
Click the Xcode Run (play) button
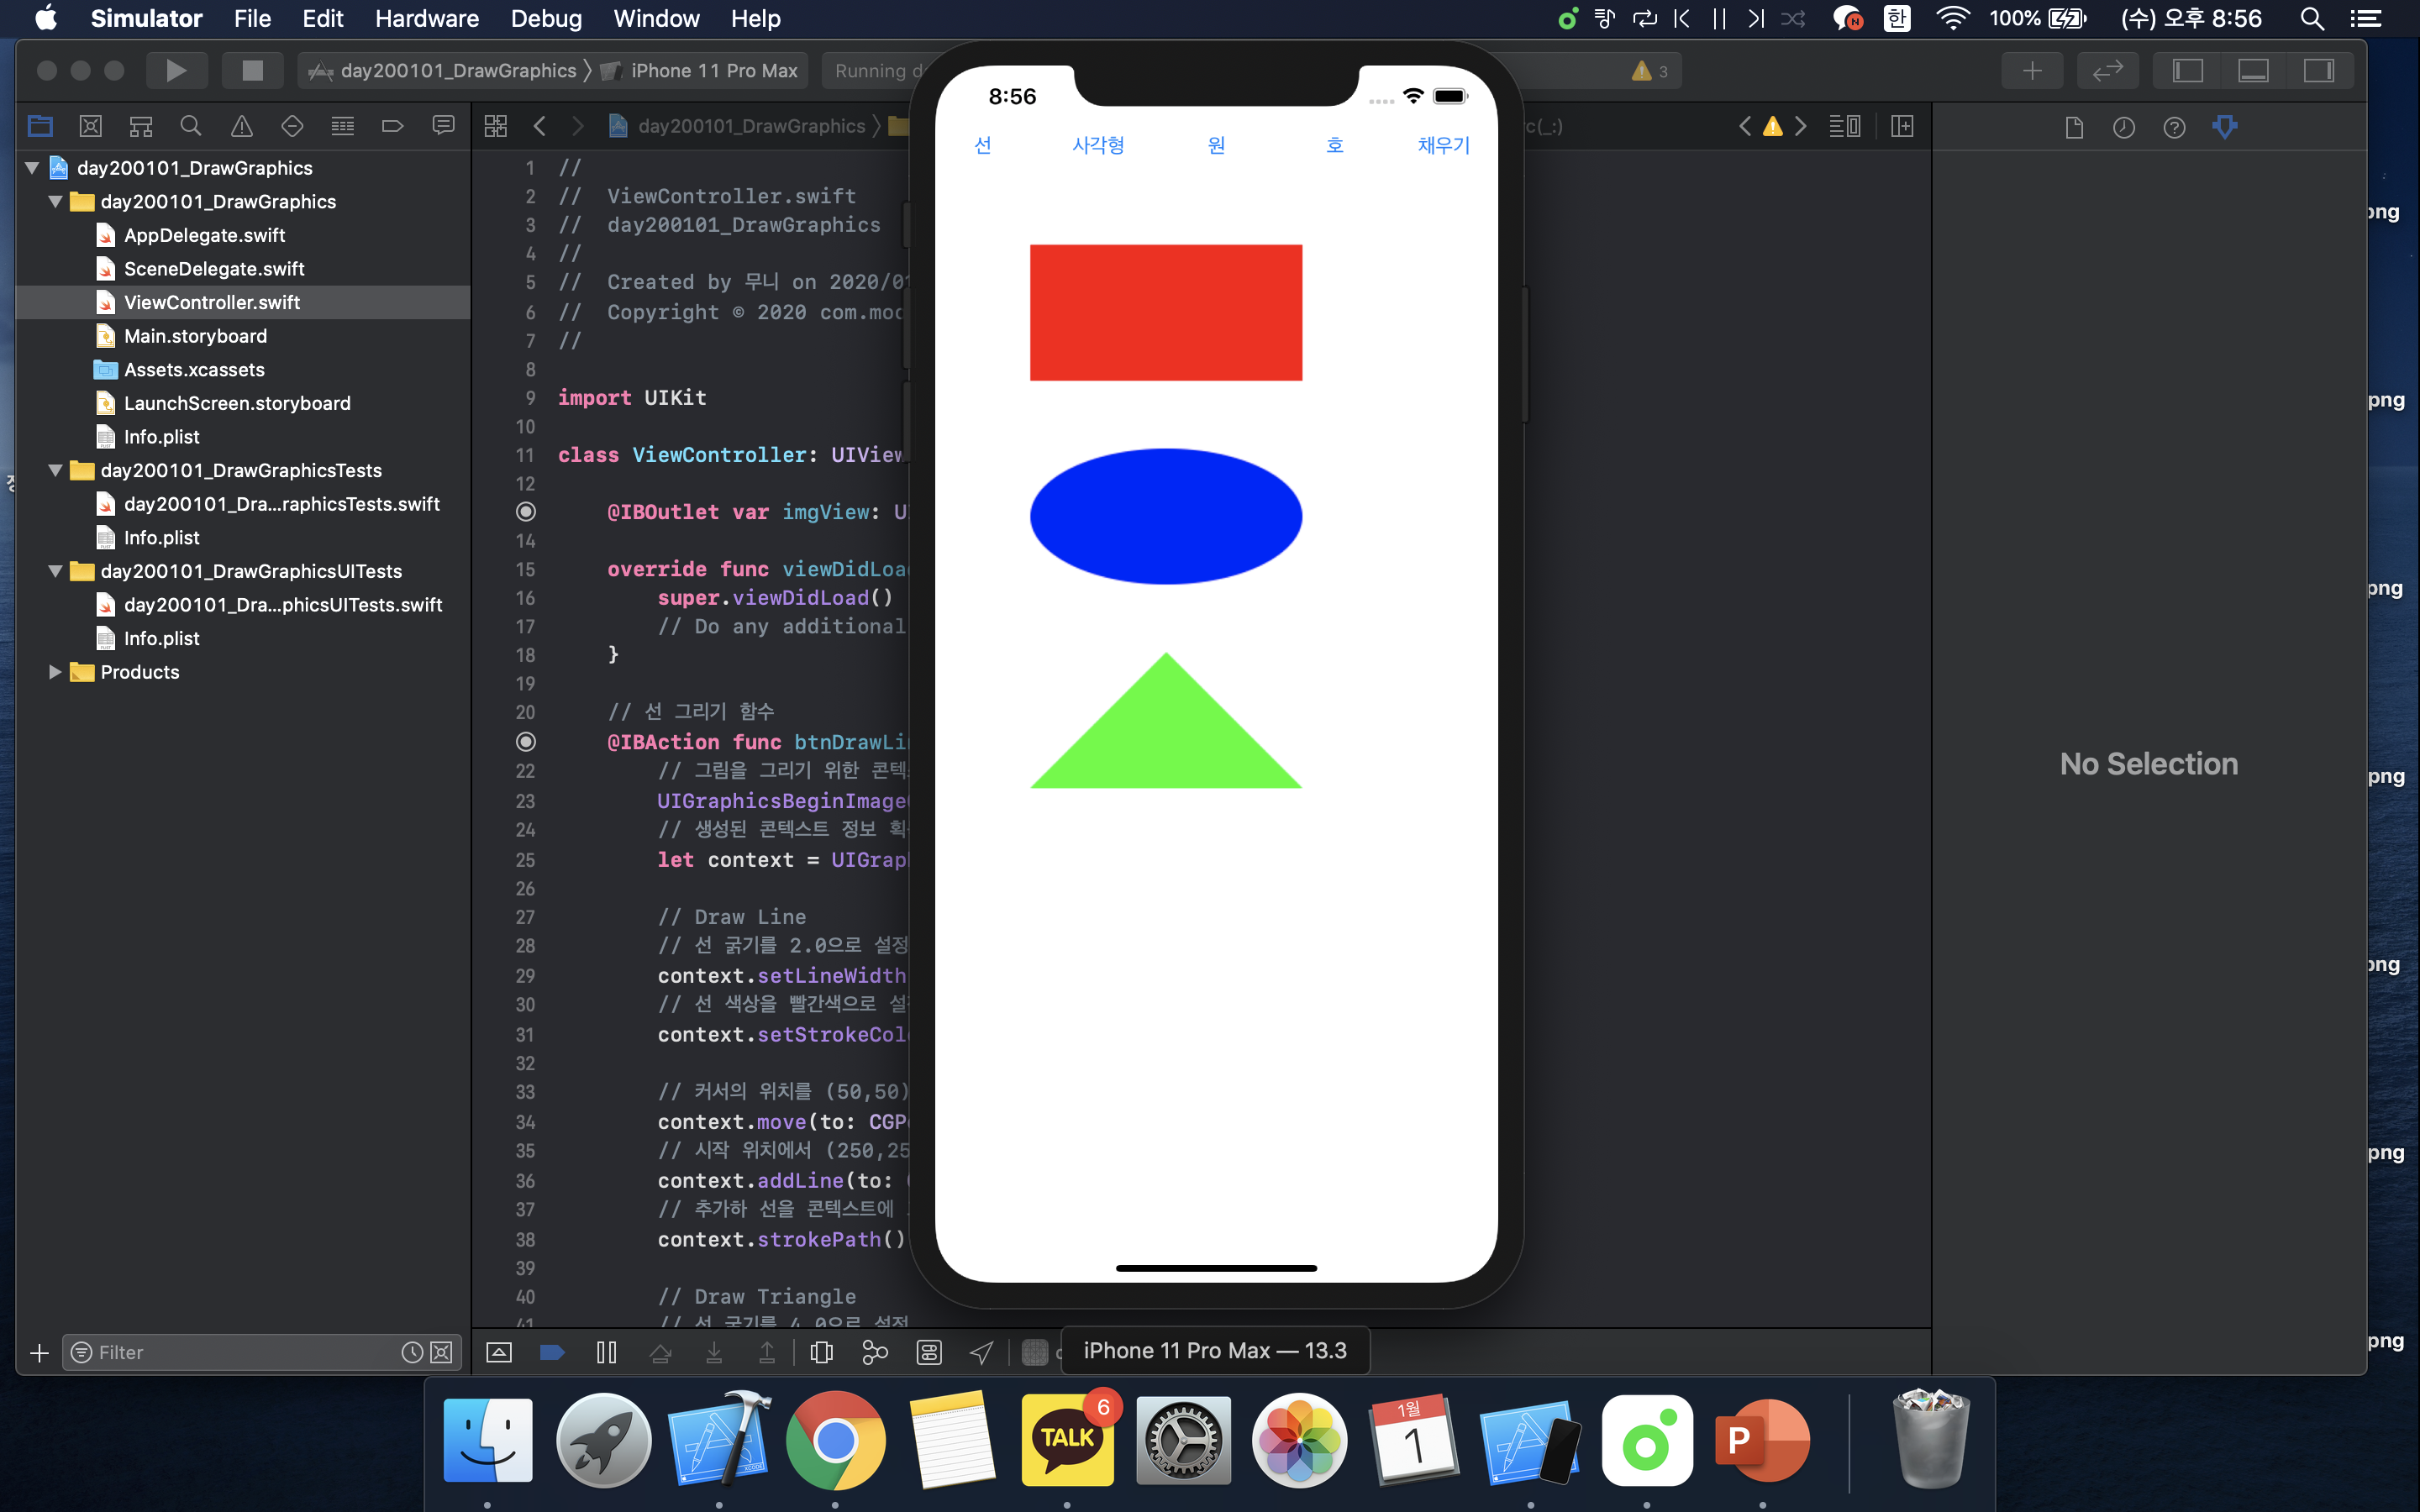coord(176,71)
